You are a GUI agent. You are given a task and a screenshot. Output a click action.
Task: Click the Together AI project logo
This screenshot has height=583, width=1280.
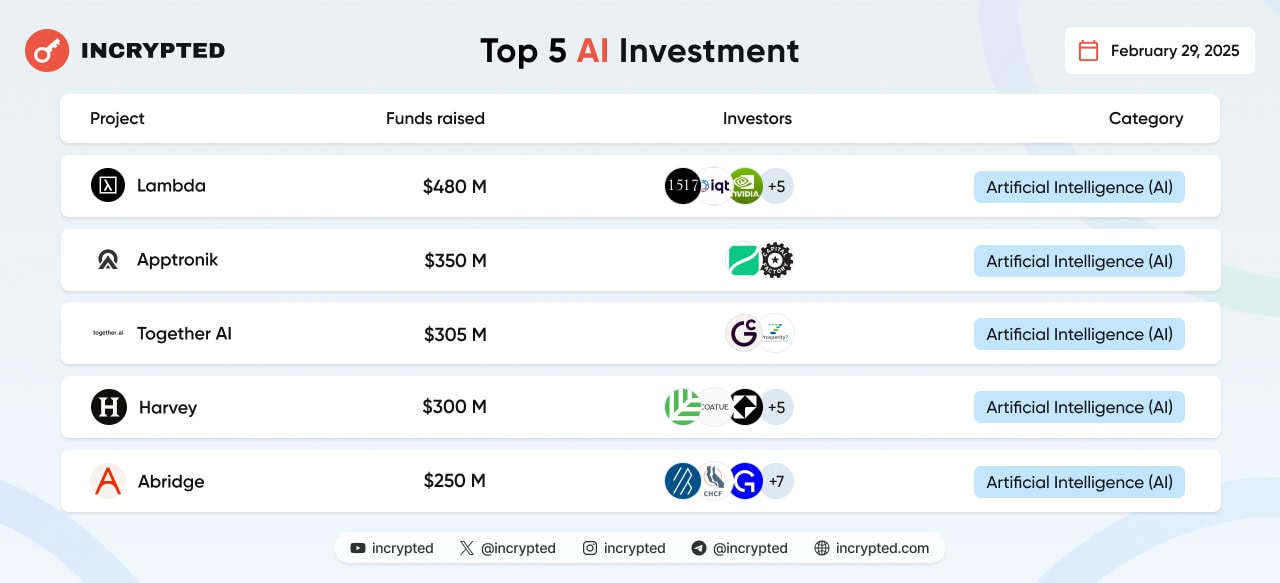108,333
